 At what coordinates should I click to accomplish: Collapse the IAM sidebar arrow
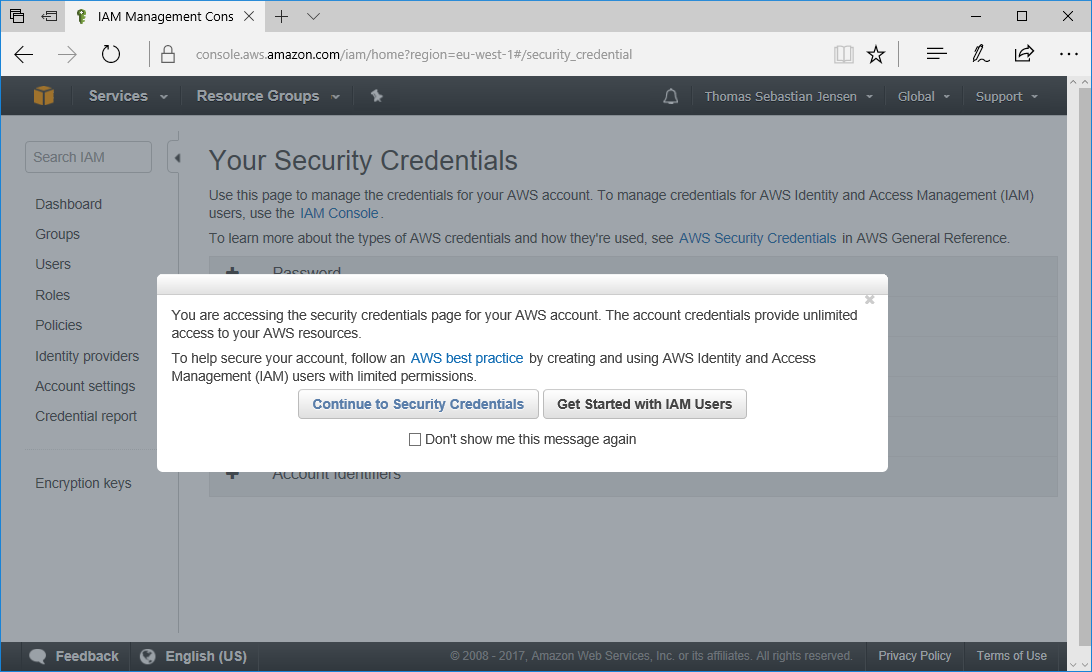[176, 157]
